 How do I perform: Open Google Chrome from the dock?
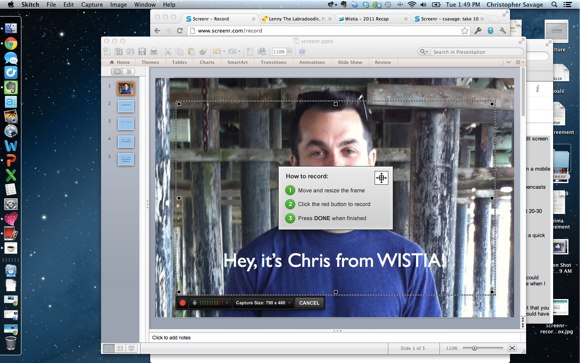point(11,44)
